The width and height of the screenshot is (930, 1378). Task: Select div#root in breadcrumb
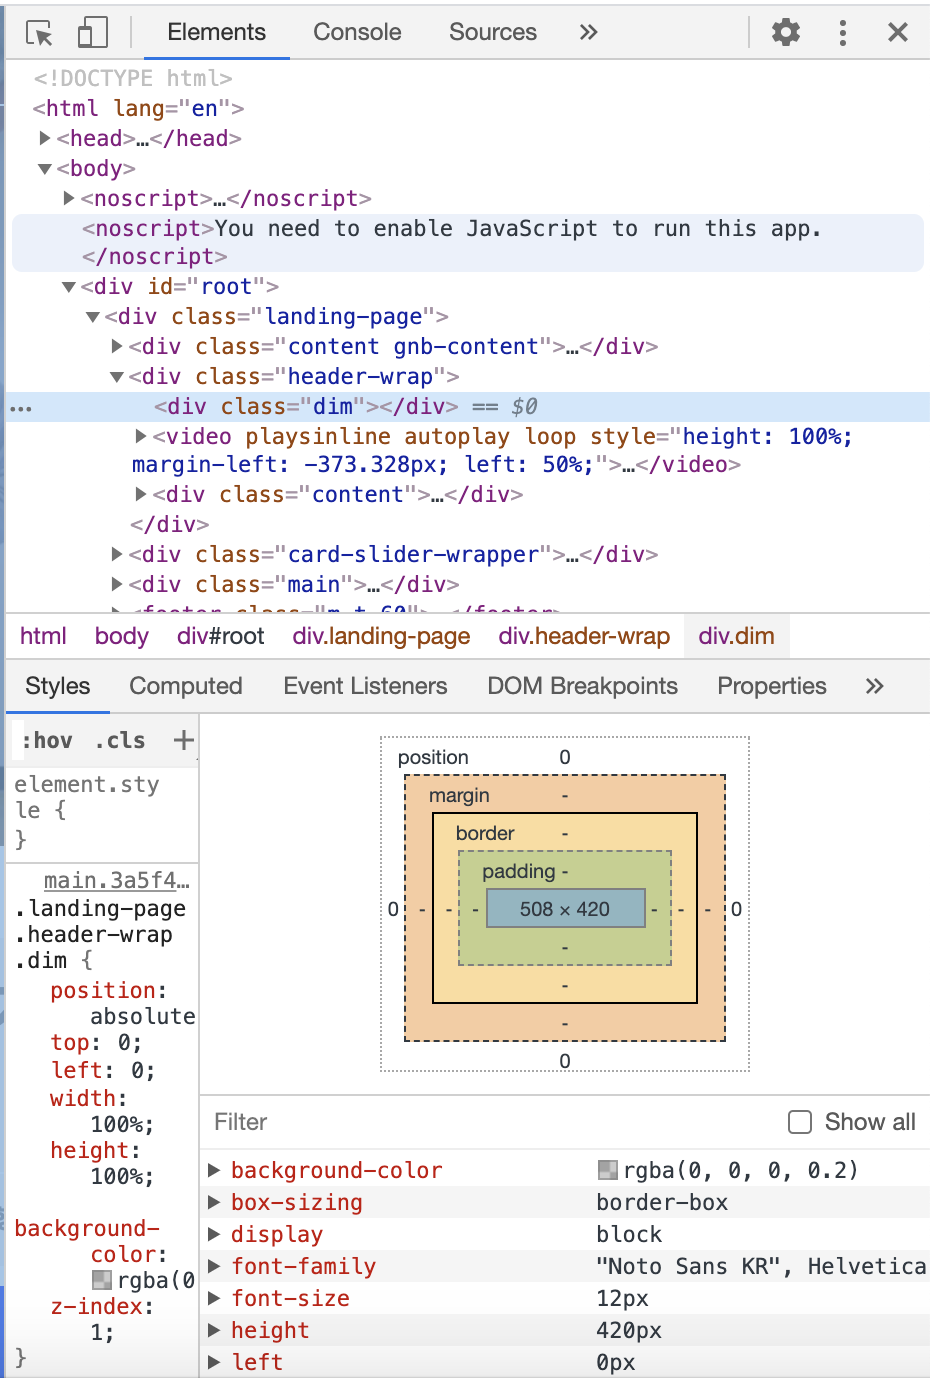[220, 636]
